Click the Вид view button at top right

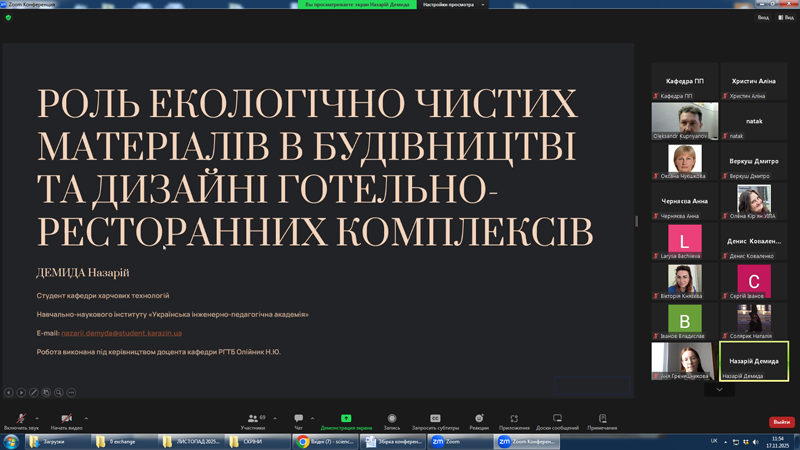[x=762, y=17]
